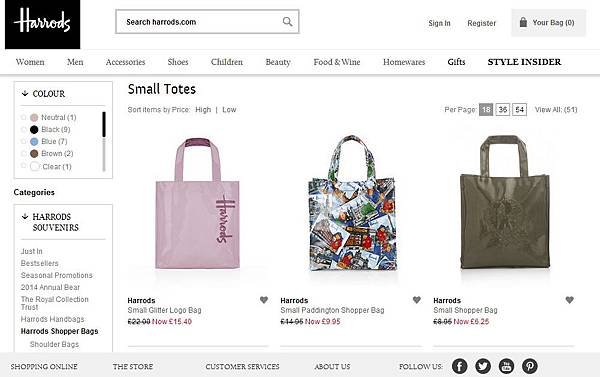Open the Harrods Twitter icon
Viewport: 600px width, 377px height.
click(483, 366)
